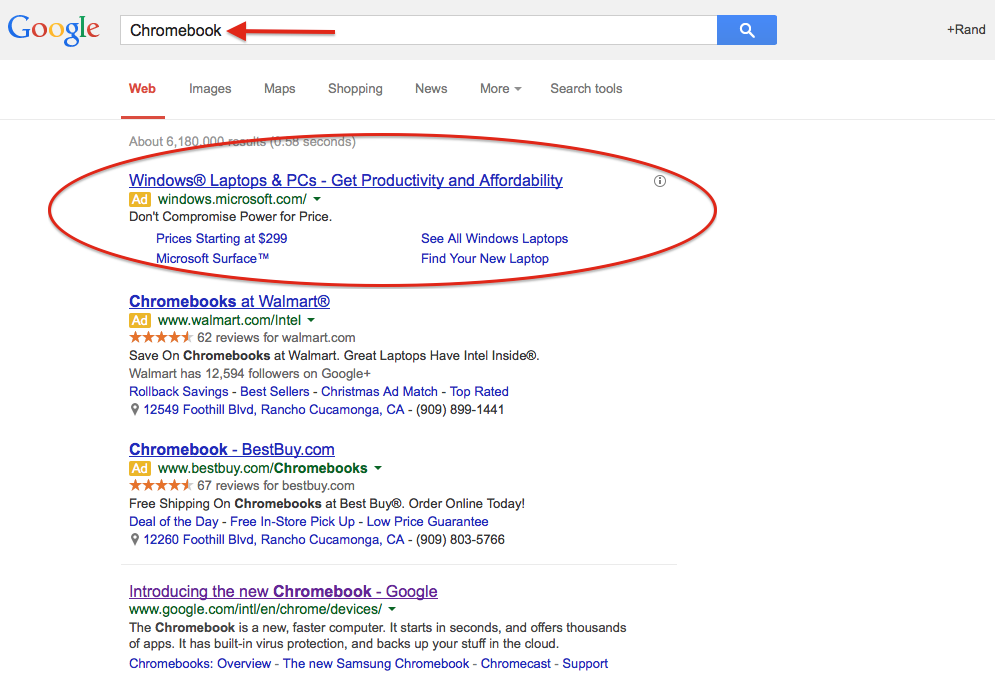995x679 pixels.
Task: Click the www.google.com/intl/en/chrome/devices/ URL text
Action: pos(256,609)
